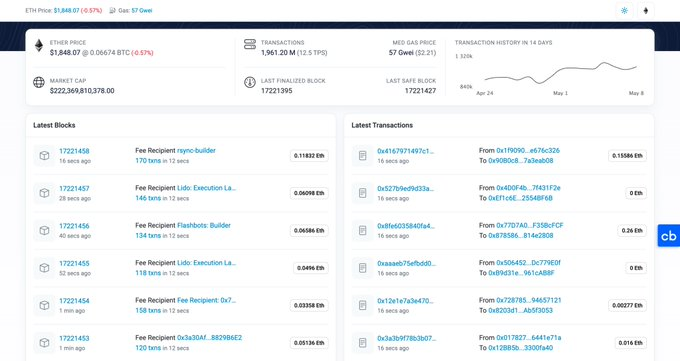Open Fee Recipient: 0x7... link

coord(206,300)
